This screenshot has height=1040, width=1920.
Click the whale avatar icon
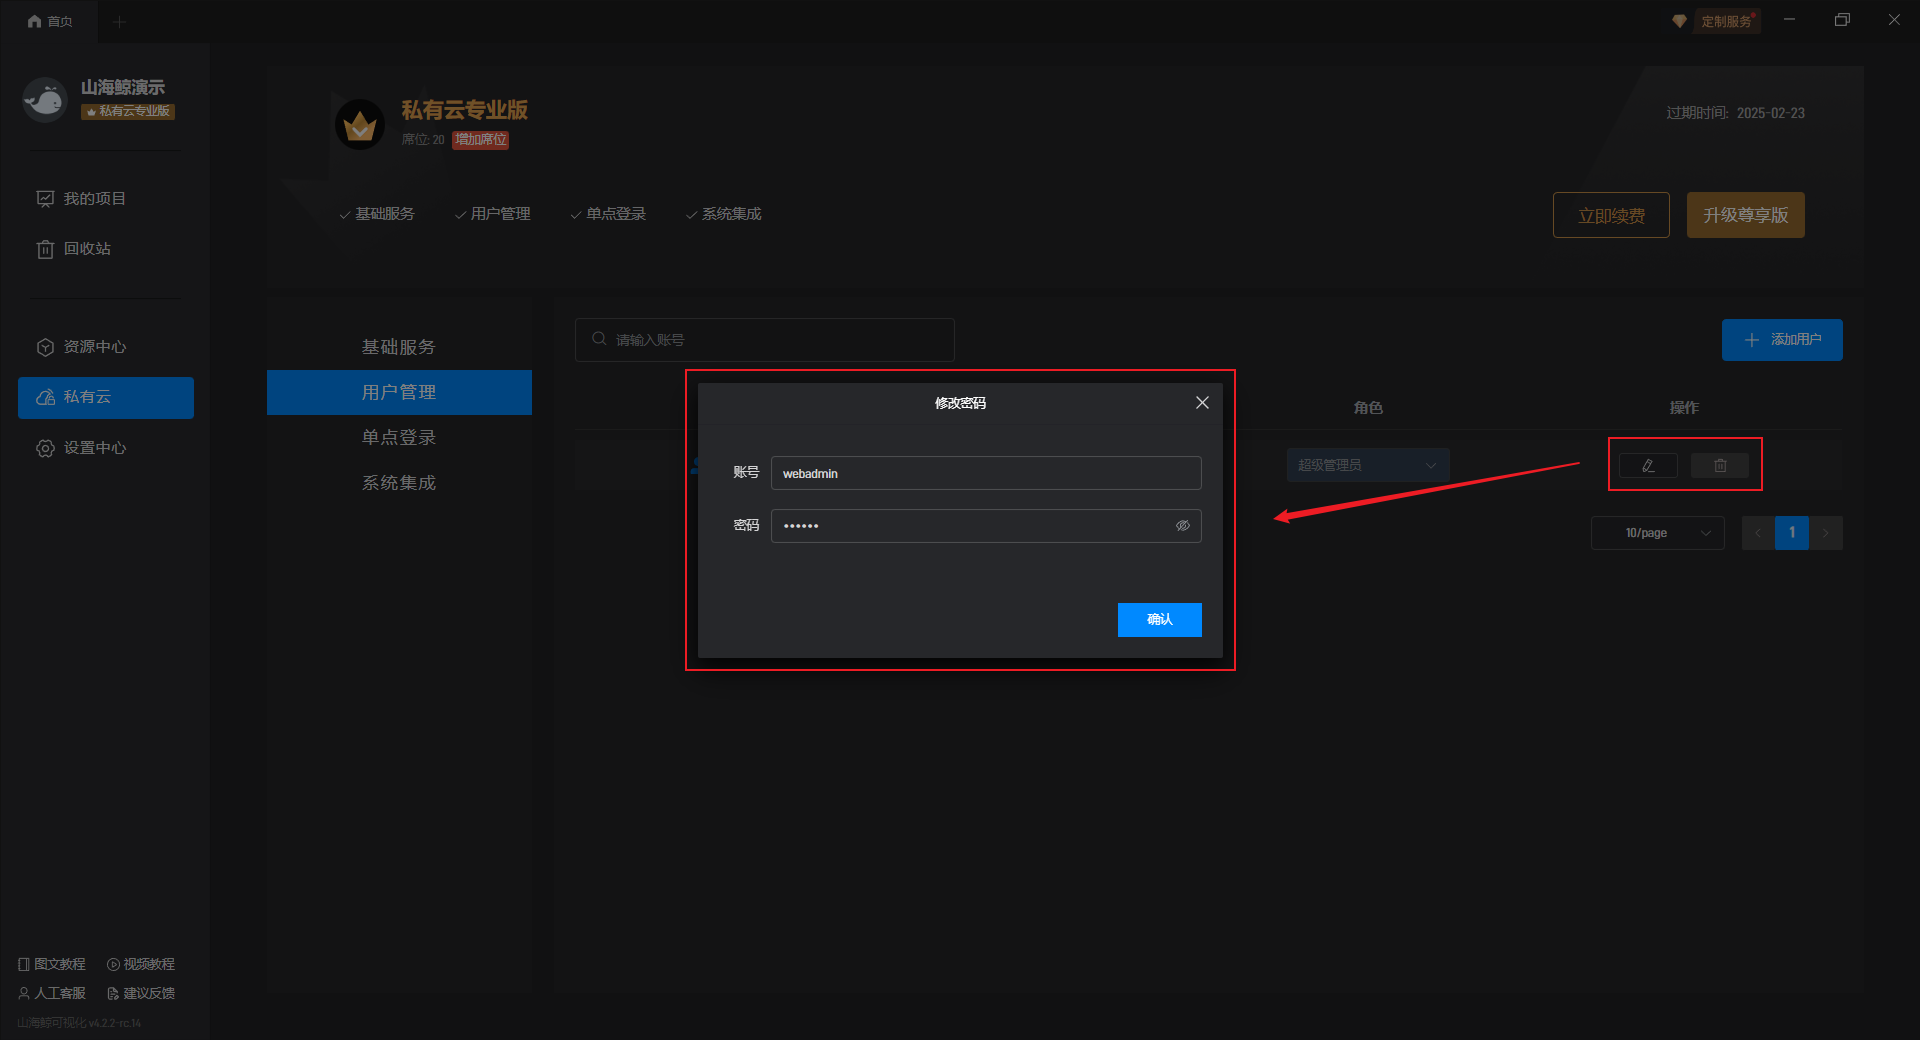(45, 99)
